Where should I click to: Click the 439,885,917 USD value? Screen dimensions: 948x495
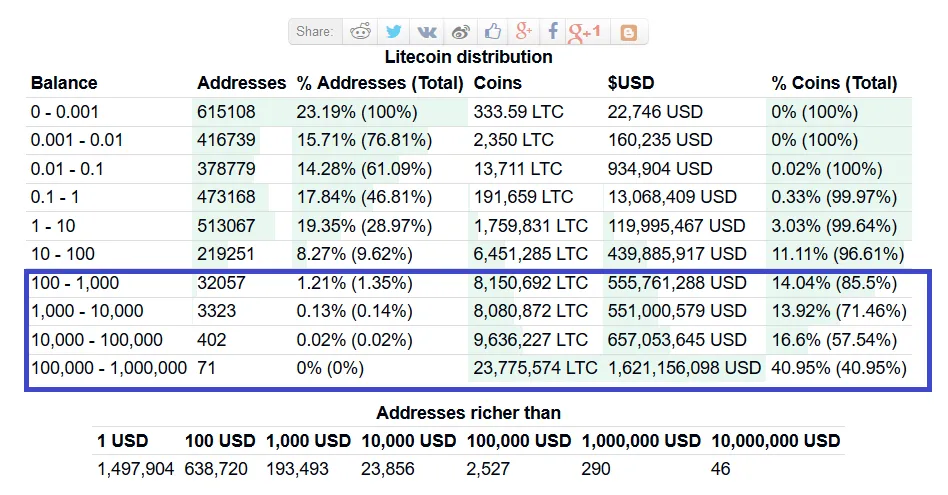(677, 254)
